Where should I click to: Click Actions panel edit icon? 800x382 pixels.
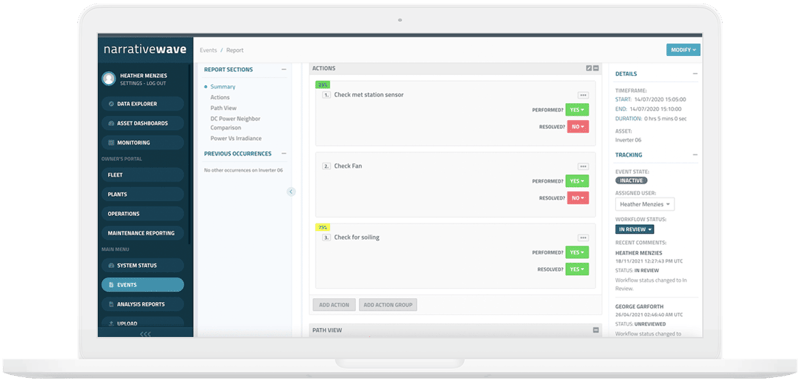pyautogui.click(x=588, y=68)
